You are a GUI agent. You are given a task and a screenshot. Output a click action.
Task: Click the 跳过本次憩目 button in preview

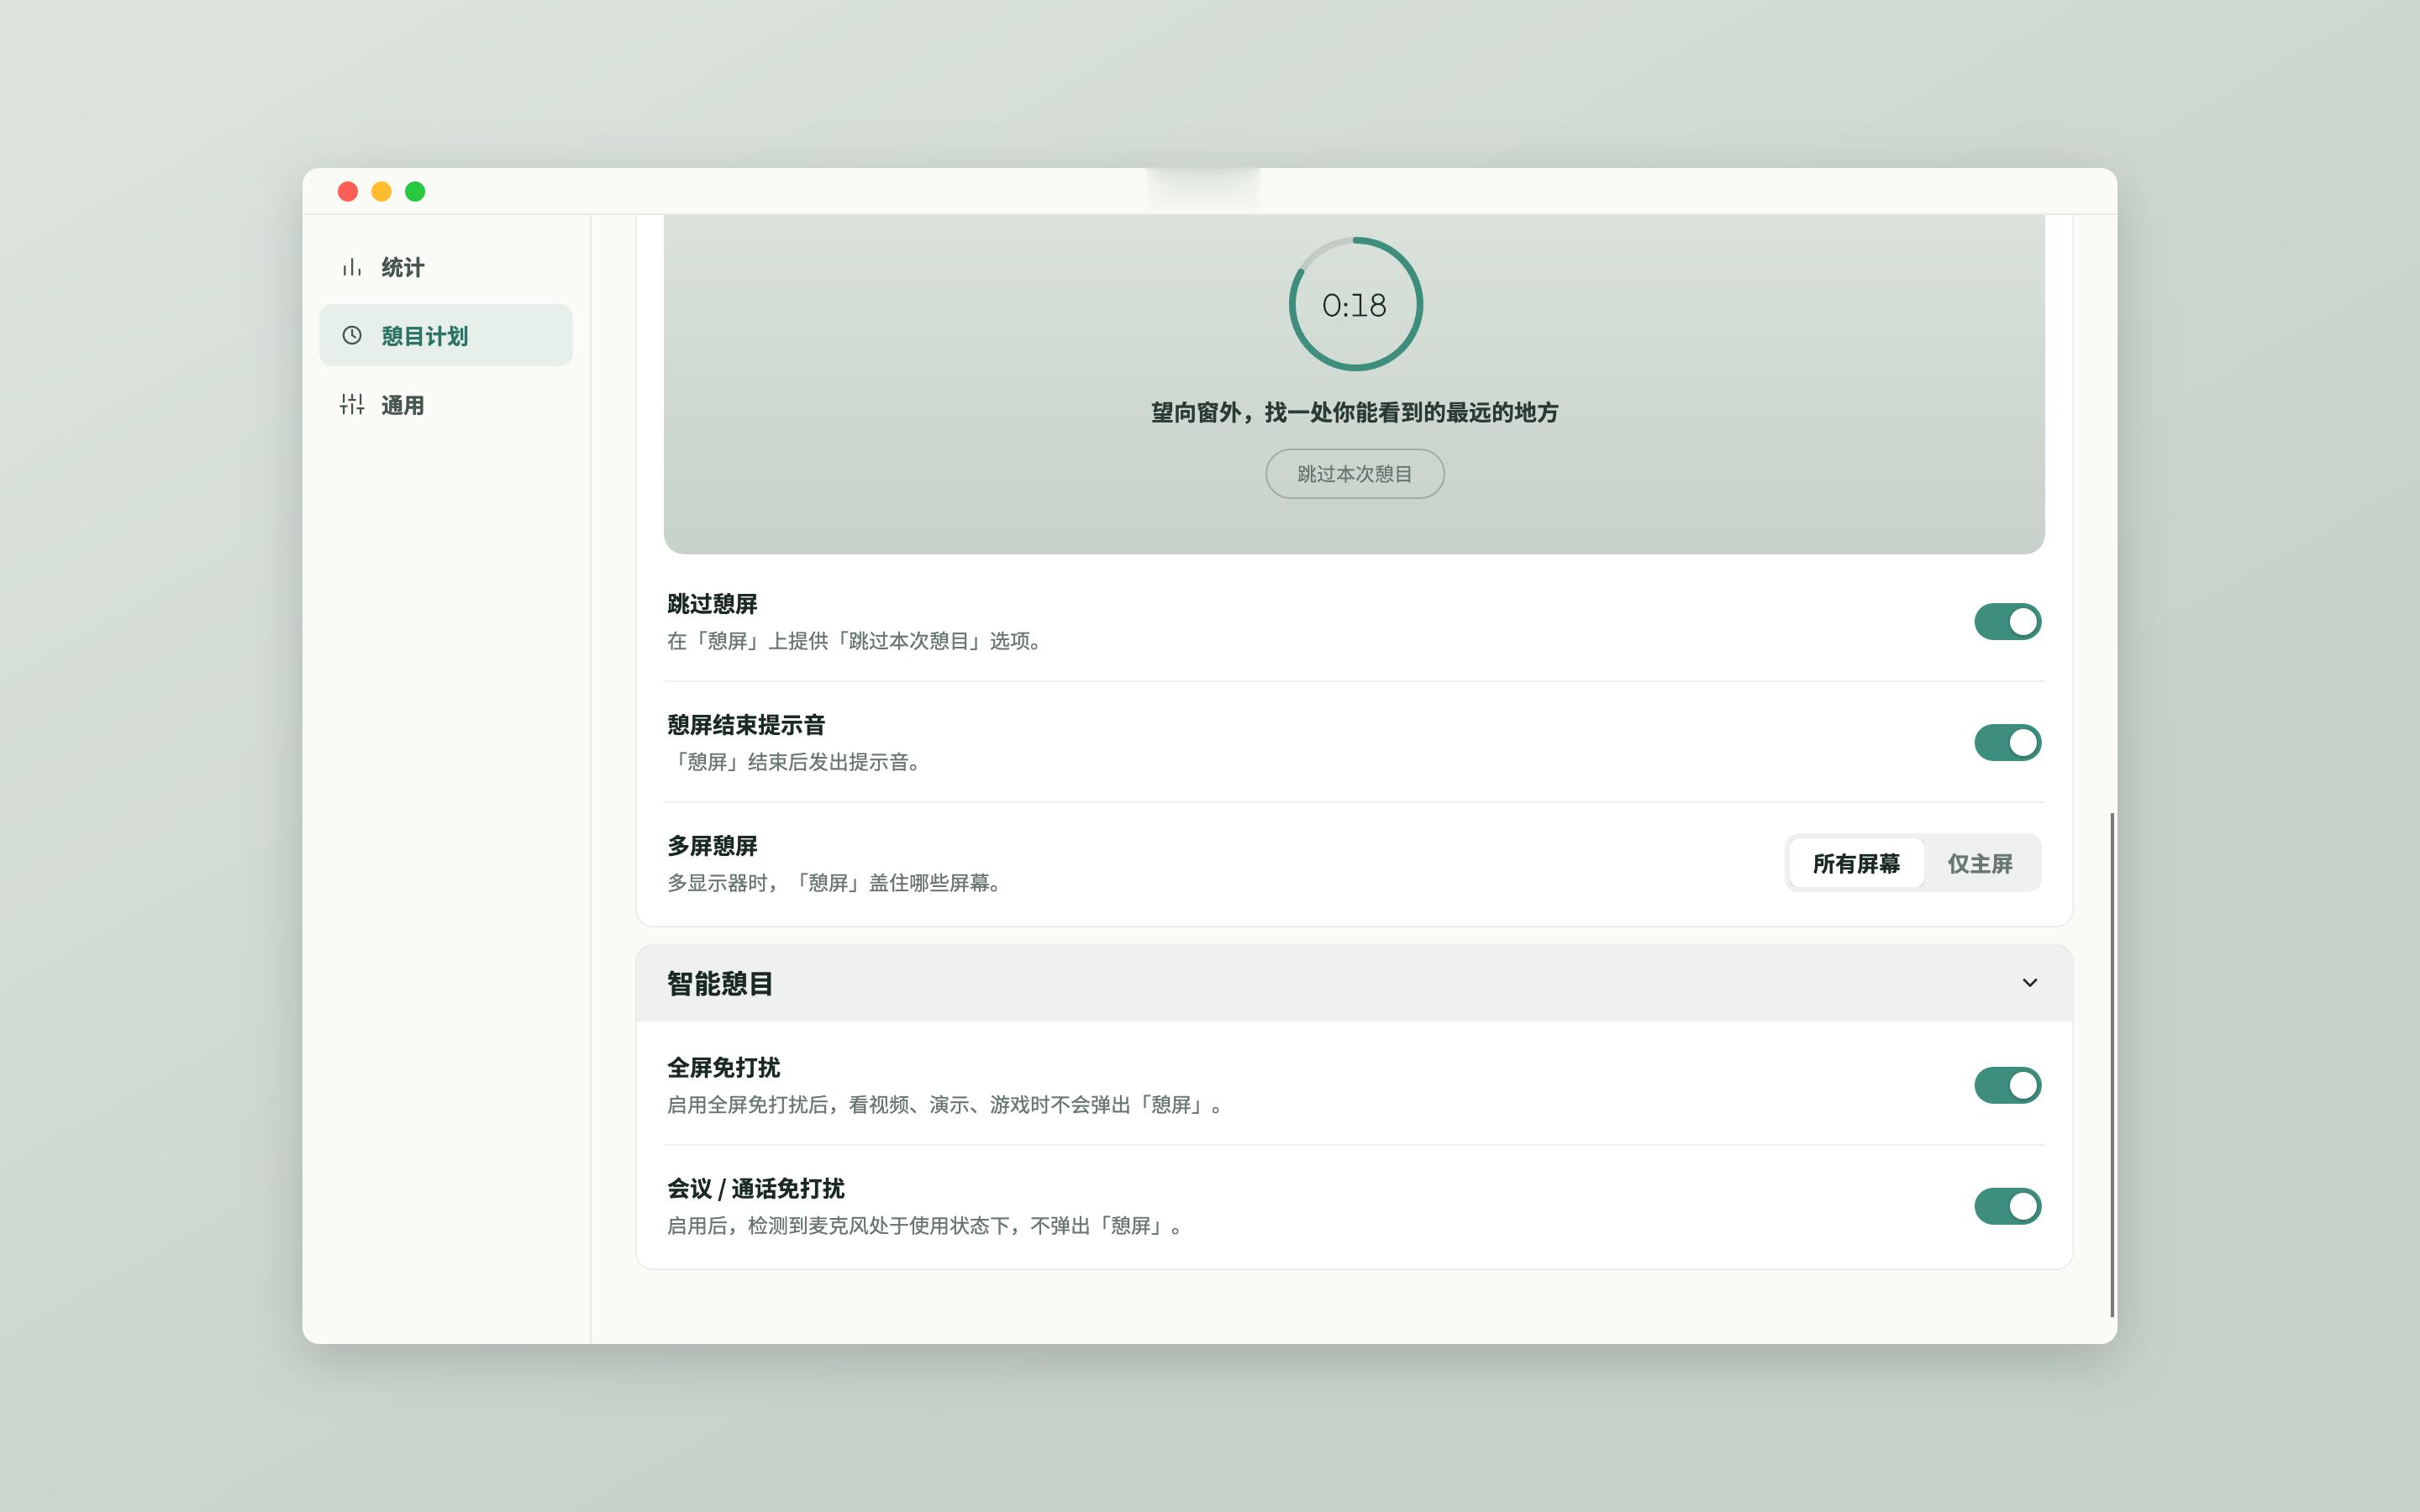tap(1354, 474)
